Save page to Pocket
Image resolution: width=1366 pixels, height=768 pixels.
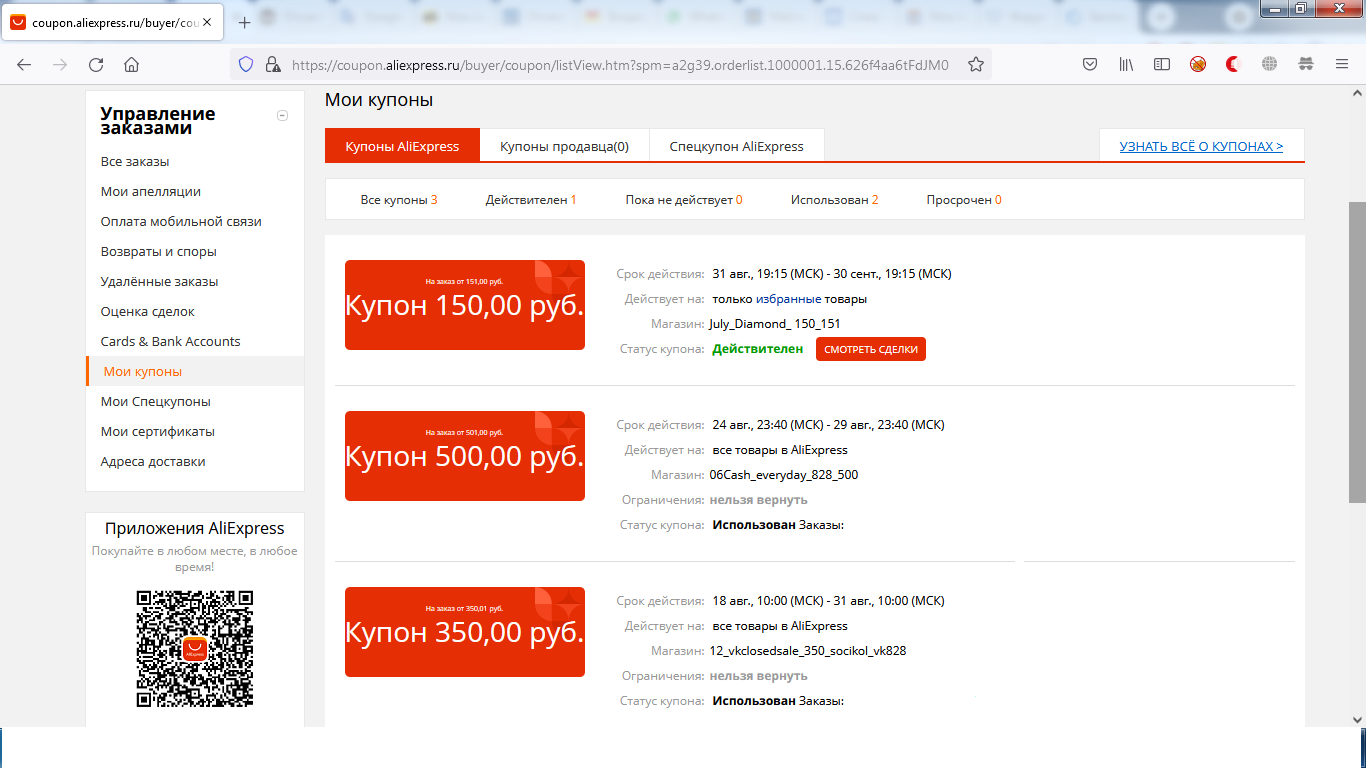[1091, 65]
